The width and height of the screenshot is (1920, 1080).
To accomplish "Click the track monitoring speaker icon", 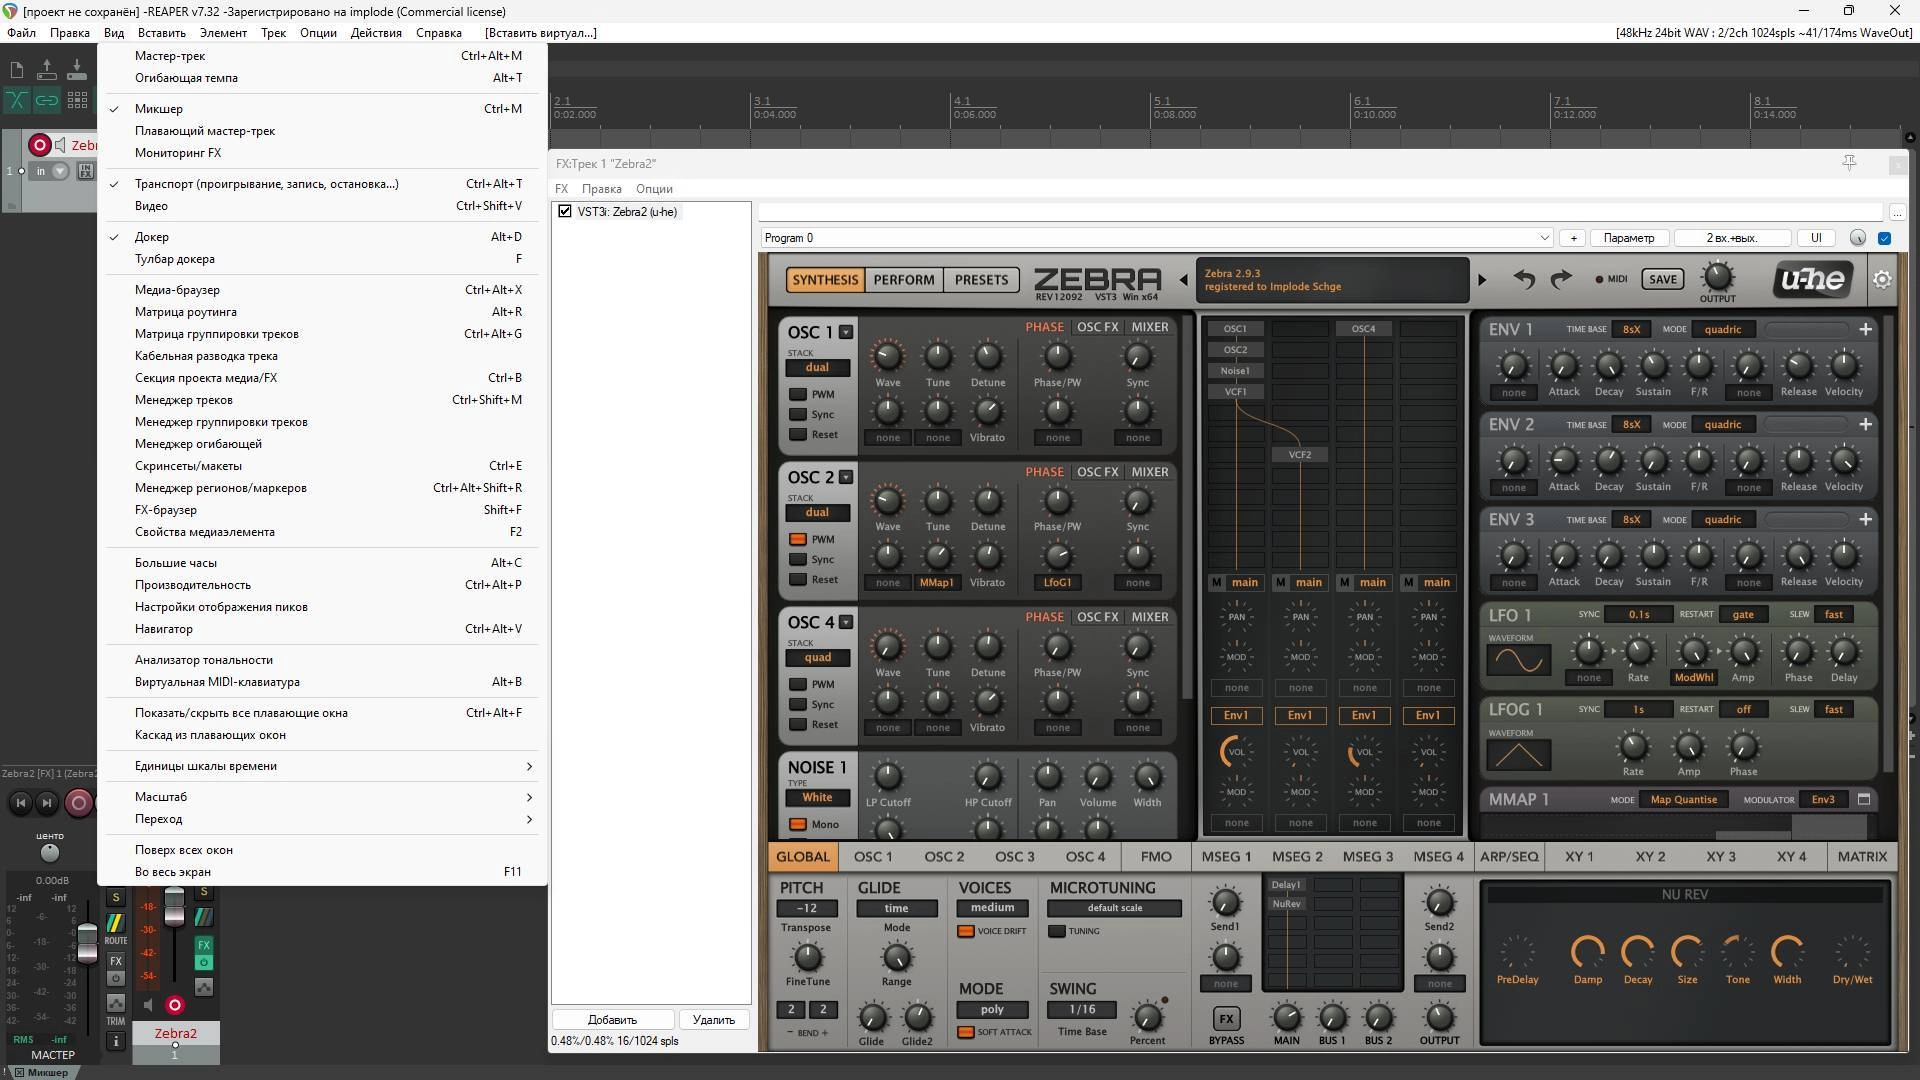I will click(x=60, y=145).
